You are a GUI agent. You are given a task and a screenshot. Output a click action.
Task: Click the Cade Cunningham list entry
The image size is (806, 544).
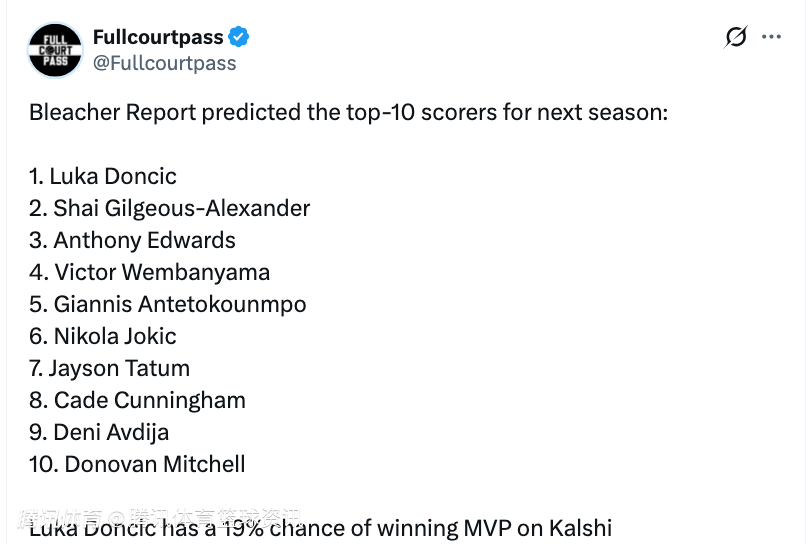pyautogui.click(x=137, y=401)
